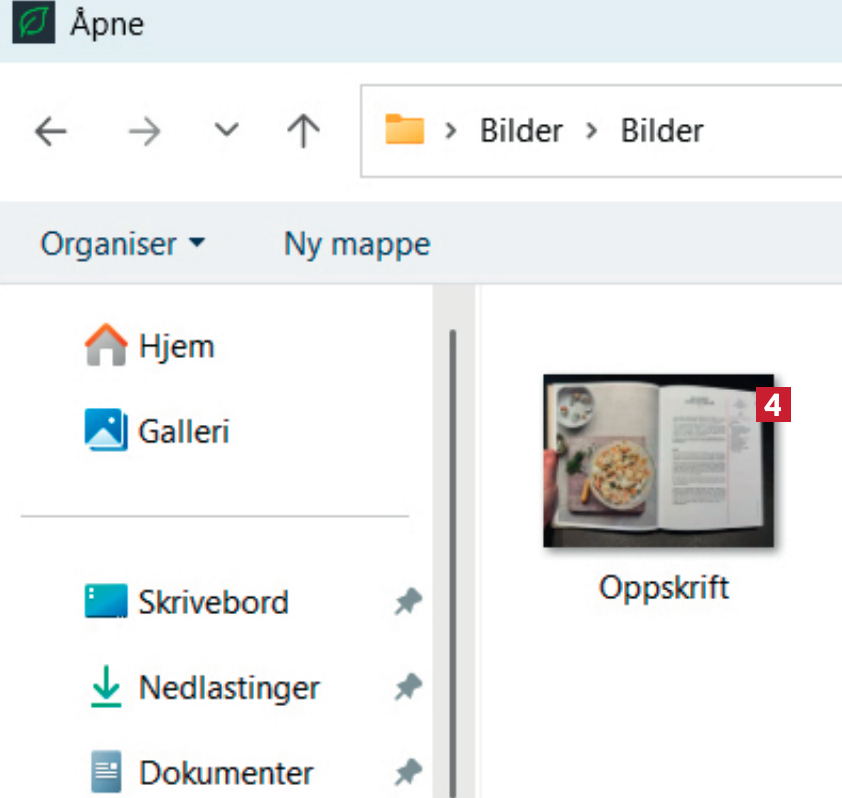Click the navigation pane vertical scrollbar
This screenshot has width=842, height=798.
453,550
